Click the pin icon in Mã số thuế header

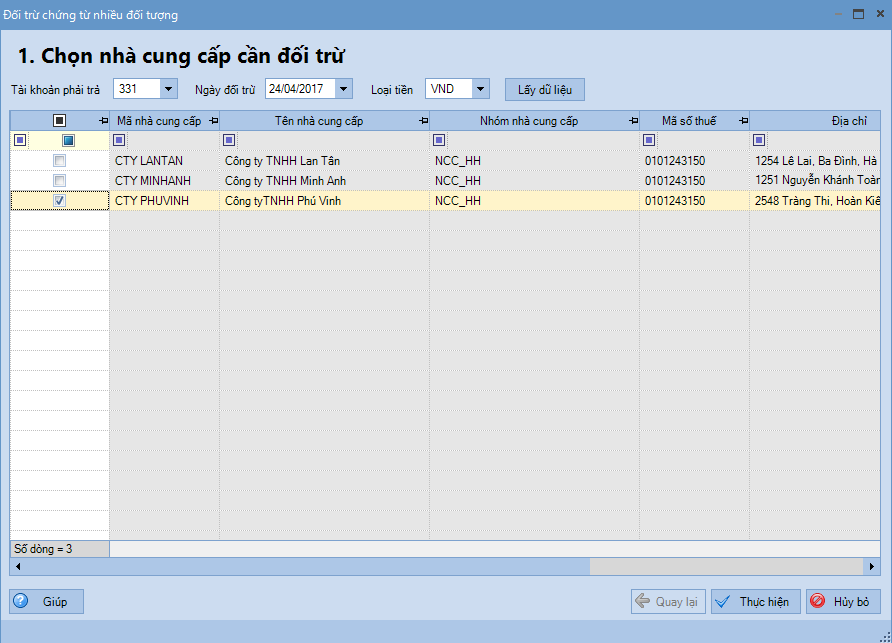(x=743, y=121)
